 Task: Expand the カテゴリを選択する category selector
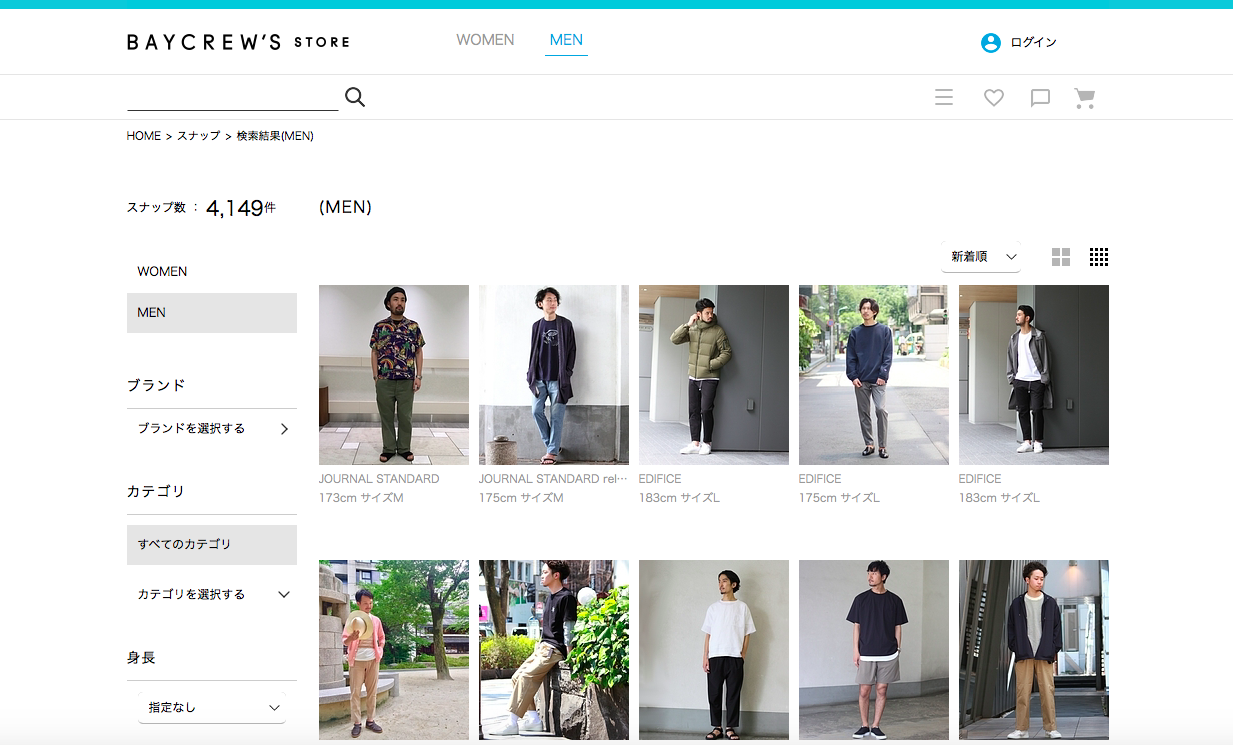pos(212,594)
